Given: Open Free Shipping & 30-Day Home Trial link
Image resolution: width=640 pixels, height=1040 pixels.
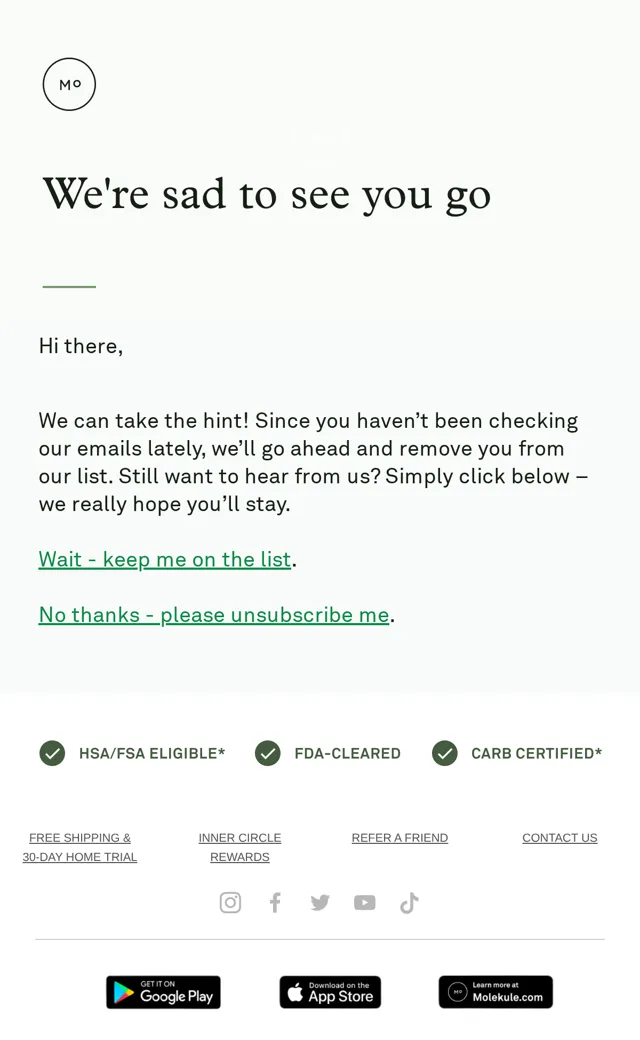Looking at the screenshot, I should (80, 847).
